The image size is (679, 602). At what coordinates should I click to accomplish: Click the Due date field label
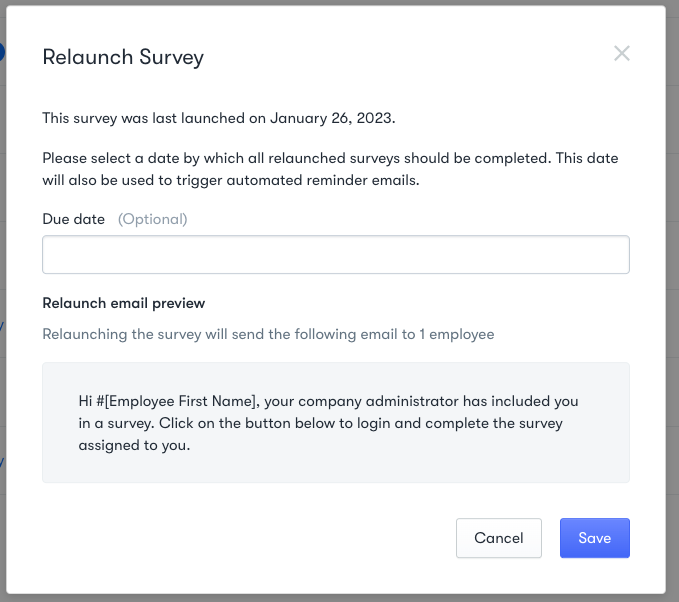pyautogui.click(x=74, y=219)
